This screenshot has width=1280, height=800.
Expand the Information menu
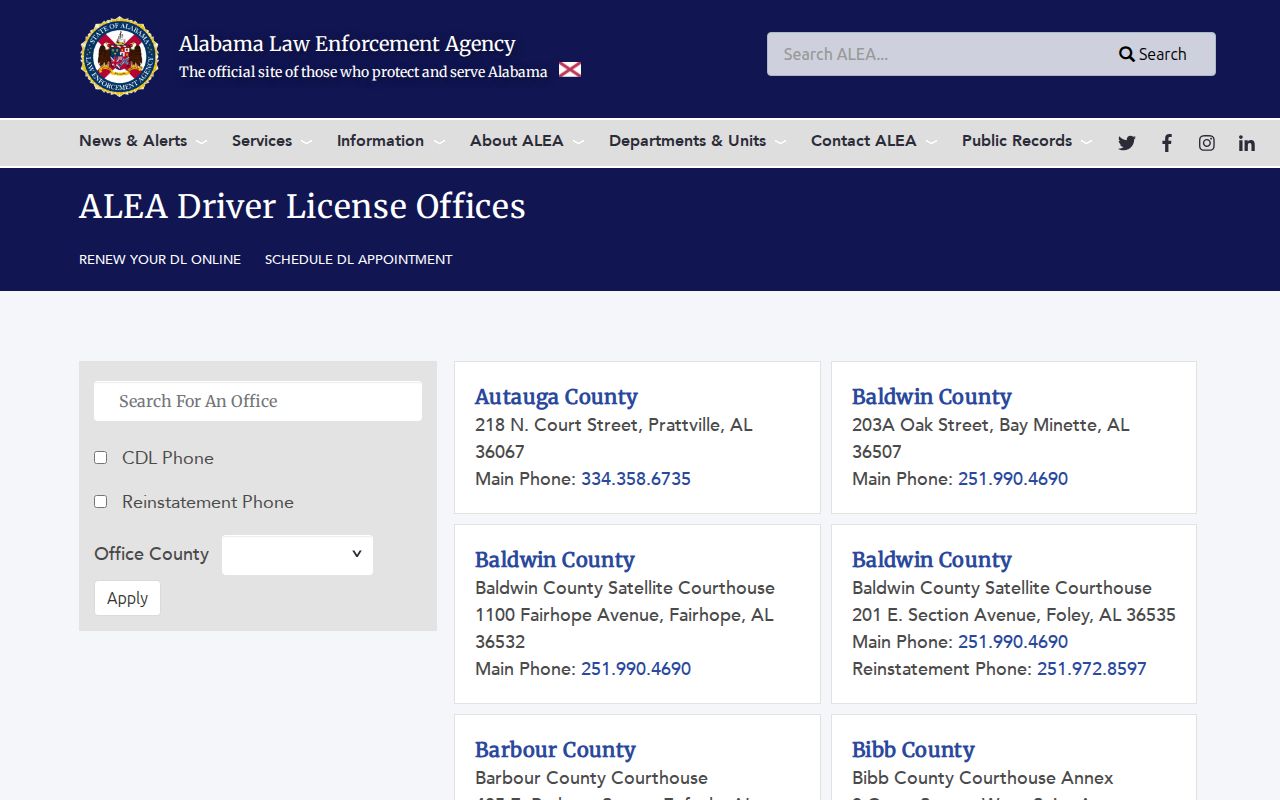390,141
